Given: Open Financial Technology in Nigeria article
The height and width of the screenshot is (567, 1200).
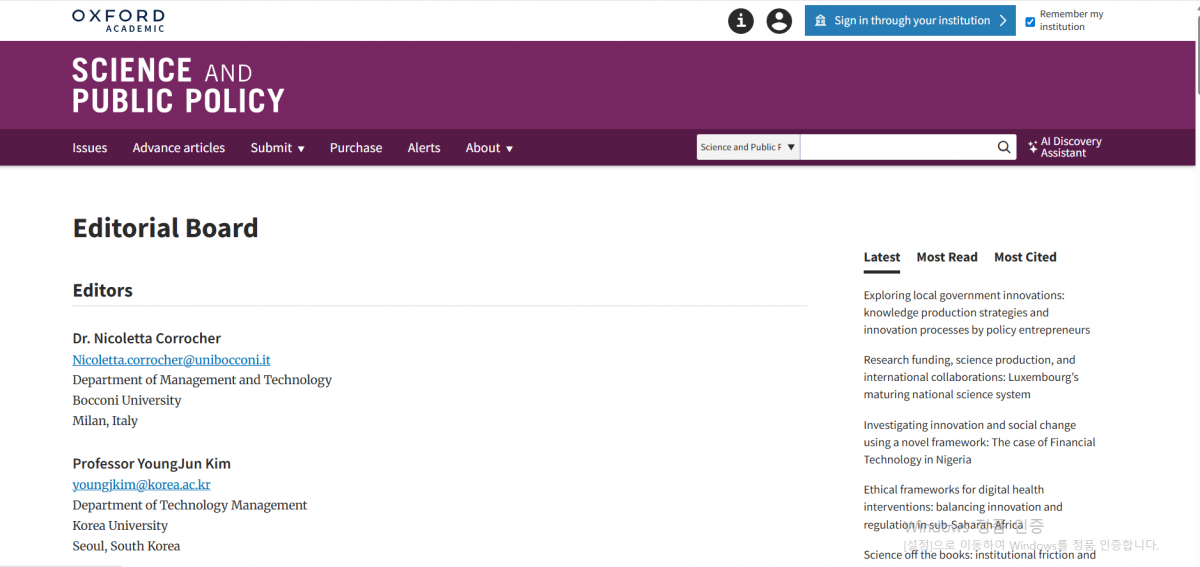Looking at the screenshot, I should (979, 442).
